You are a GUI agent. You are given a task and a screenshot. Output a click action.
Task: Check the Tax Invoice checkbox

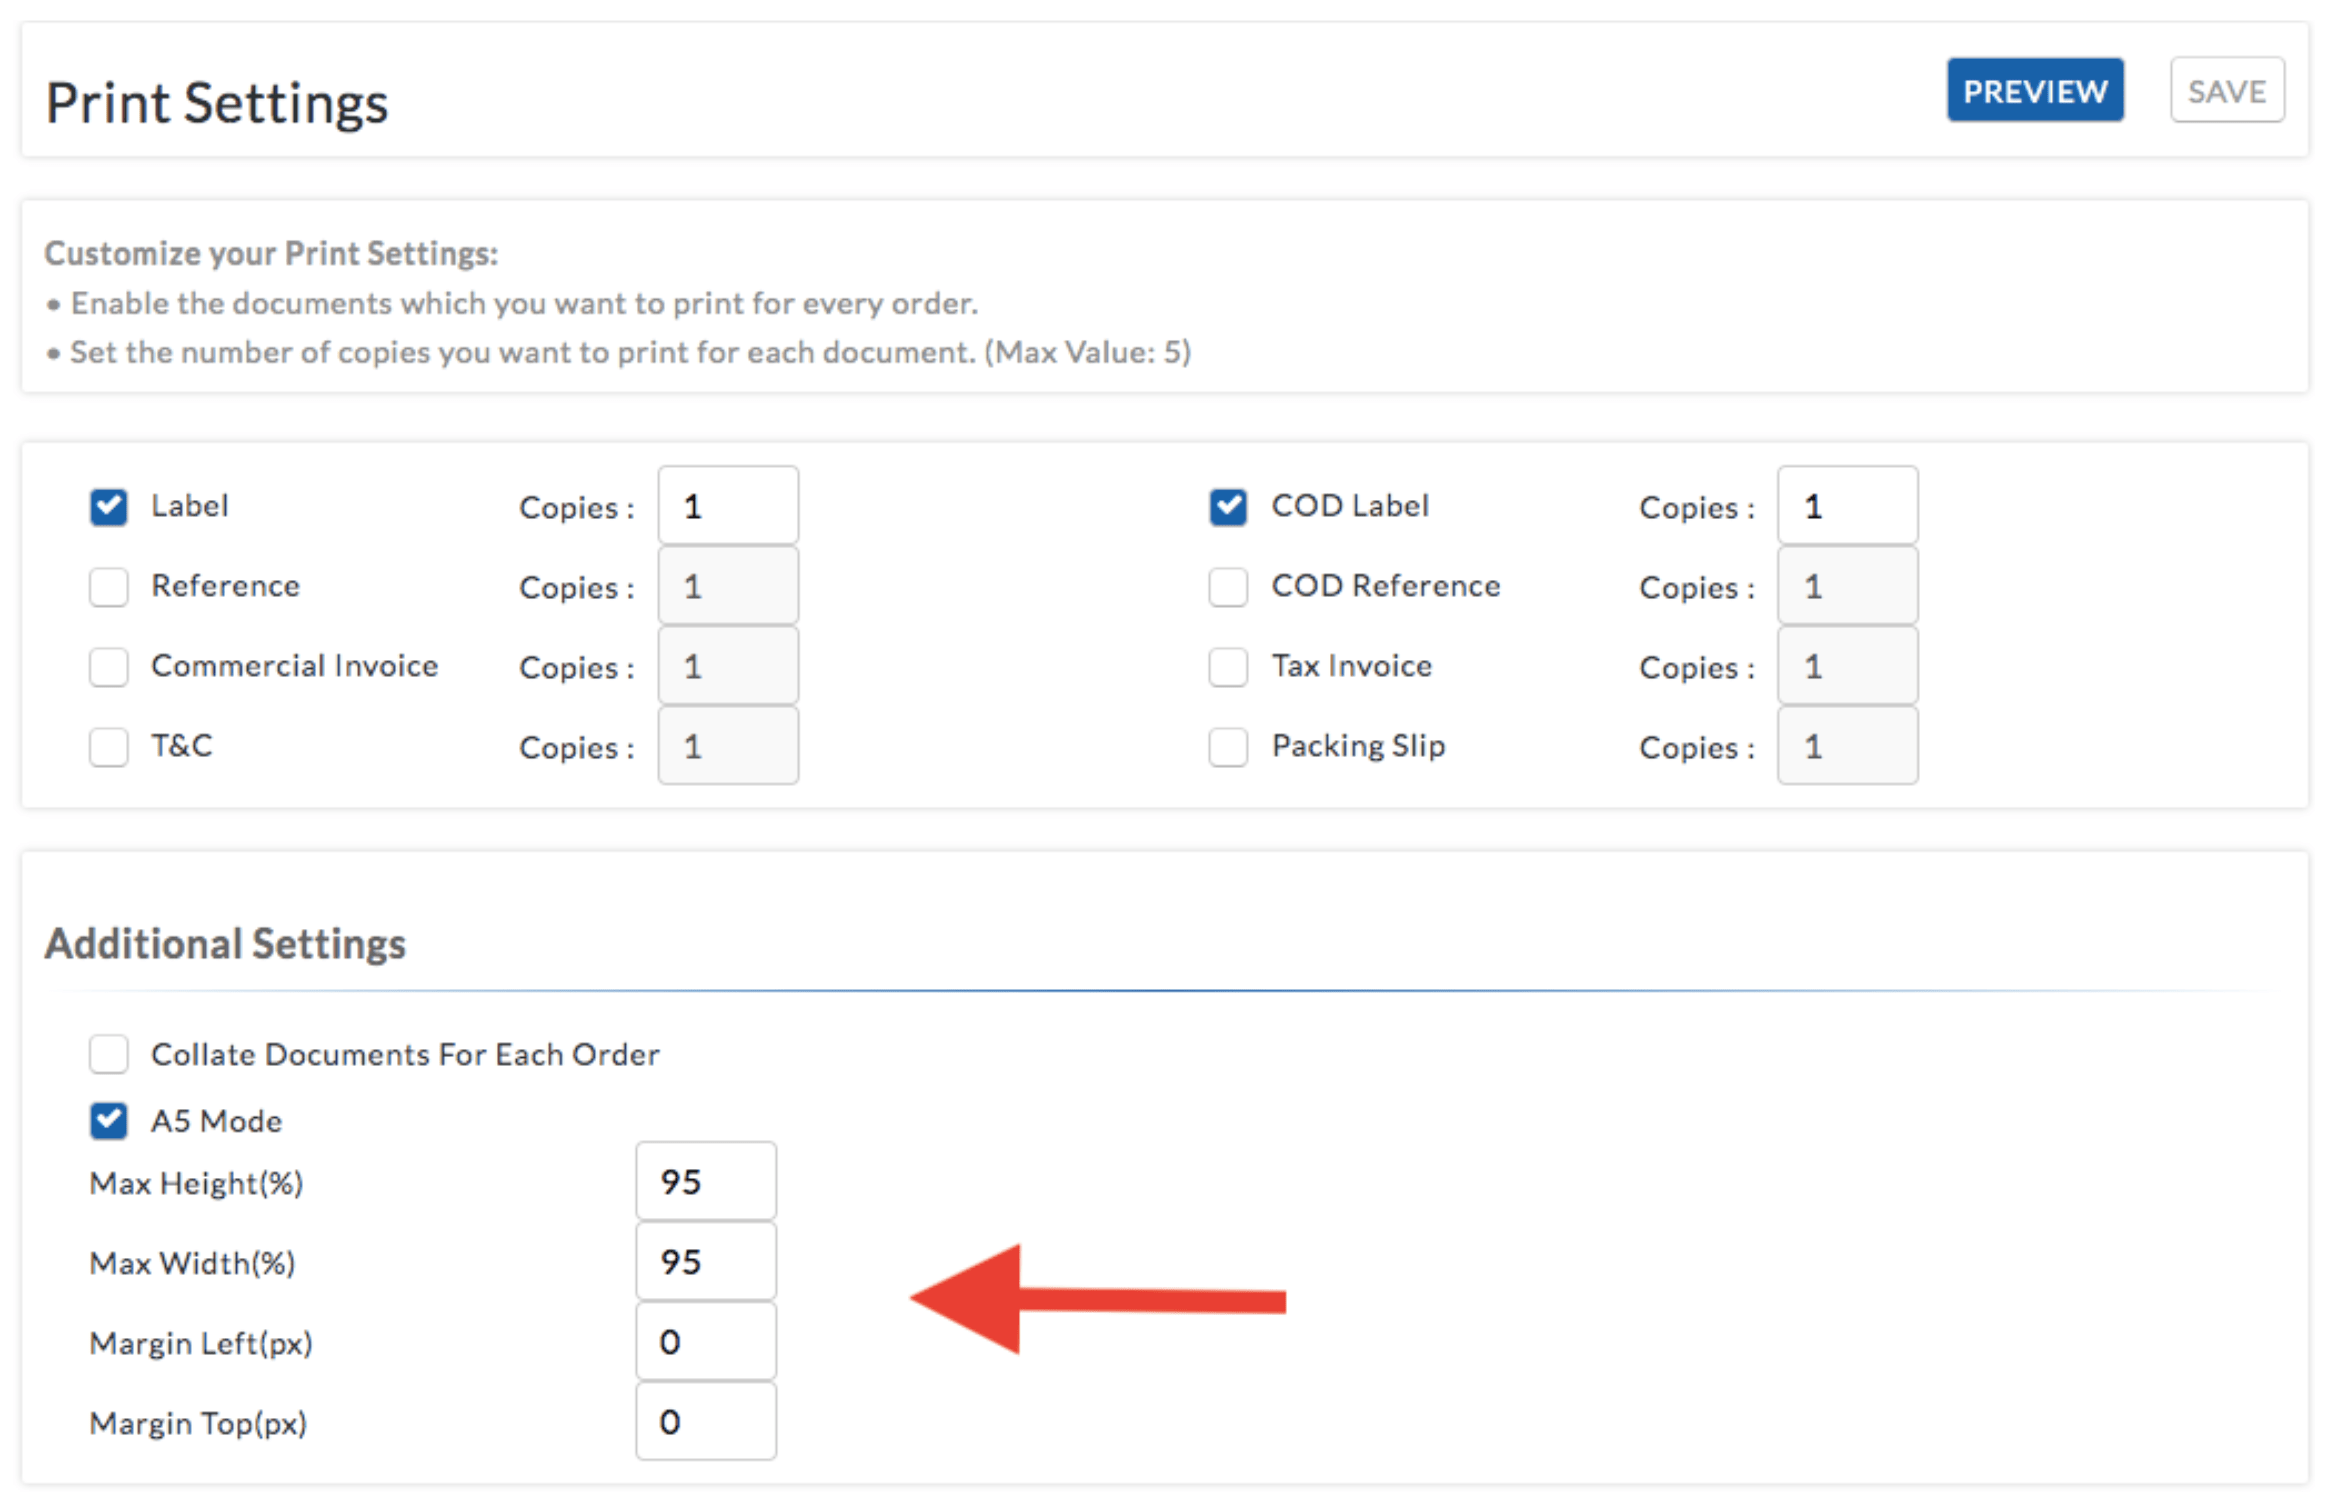[x=1228, y=667]
